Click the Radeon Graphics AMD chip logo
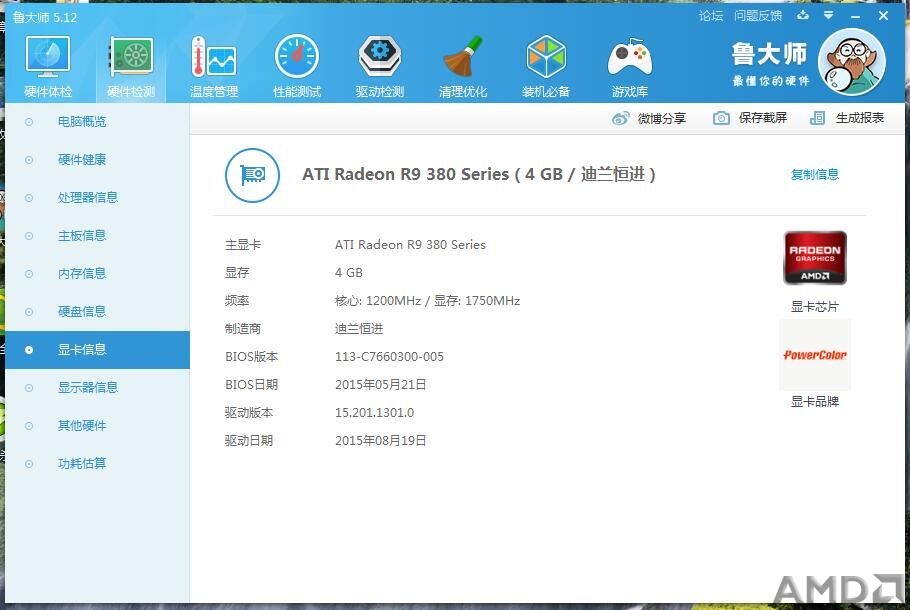 [815, 258]
